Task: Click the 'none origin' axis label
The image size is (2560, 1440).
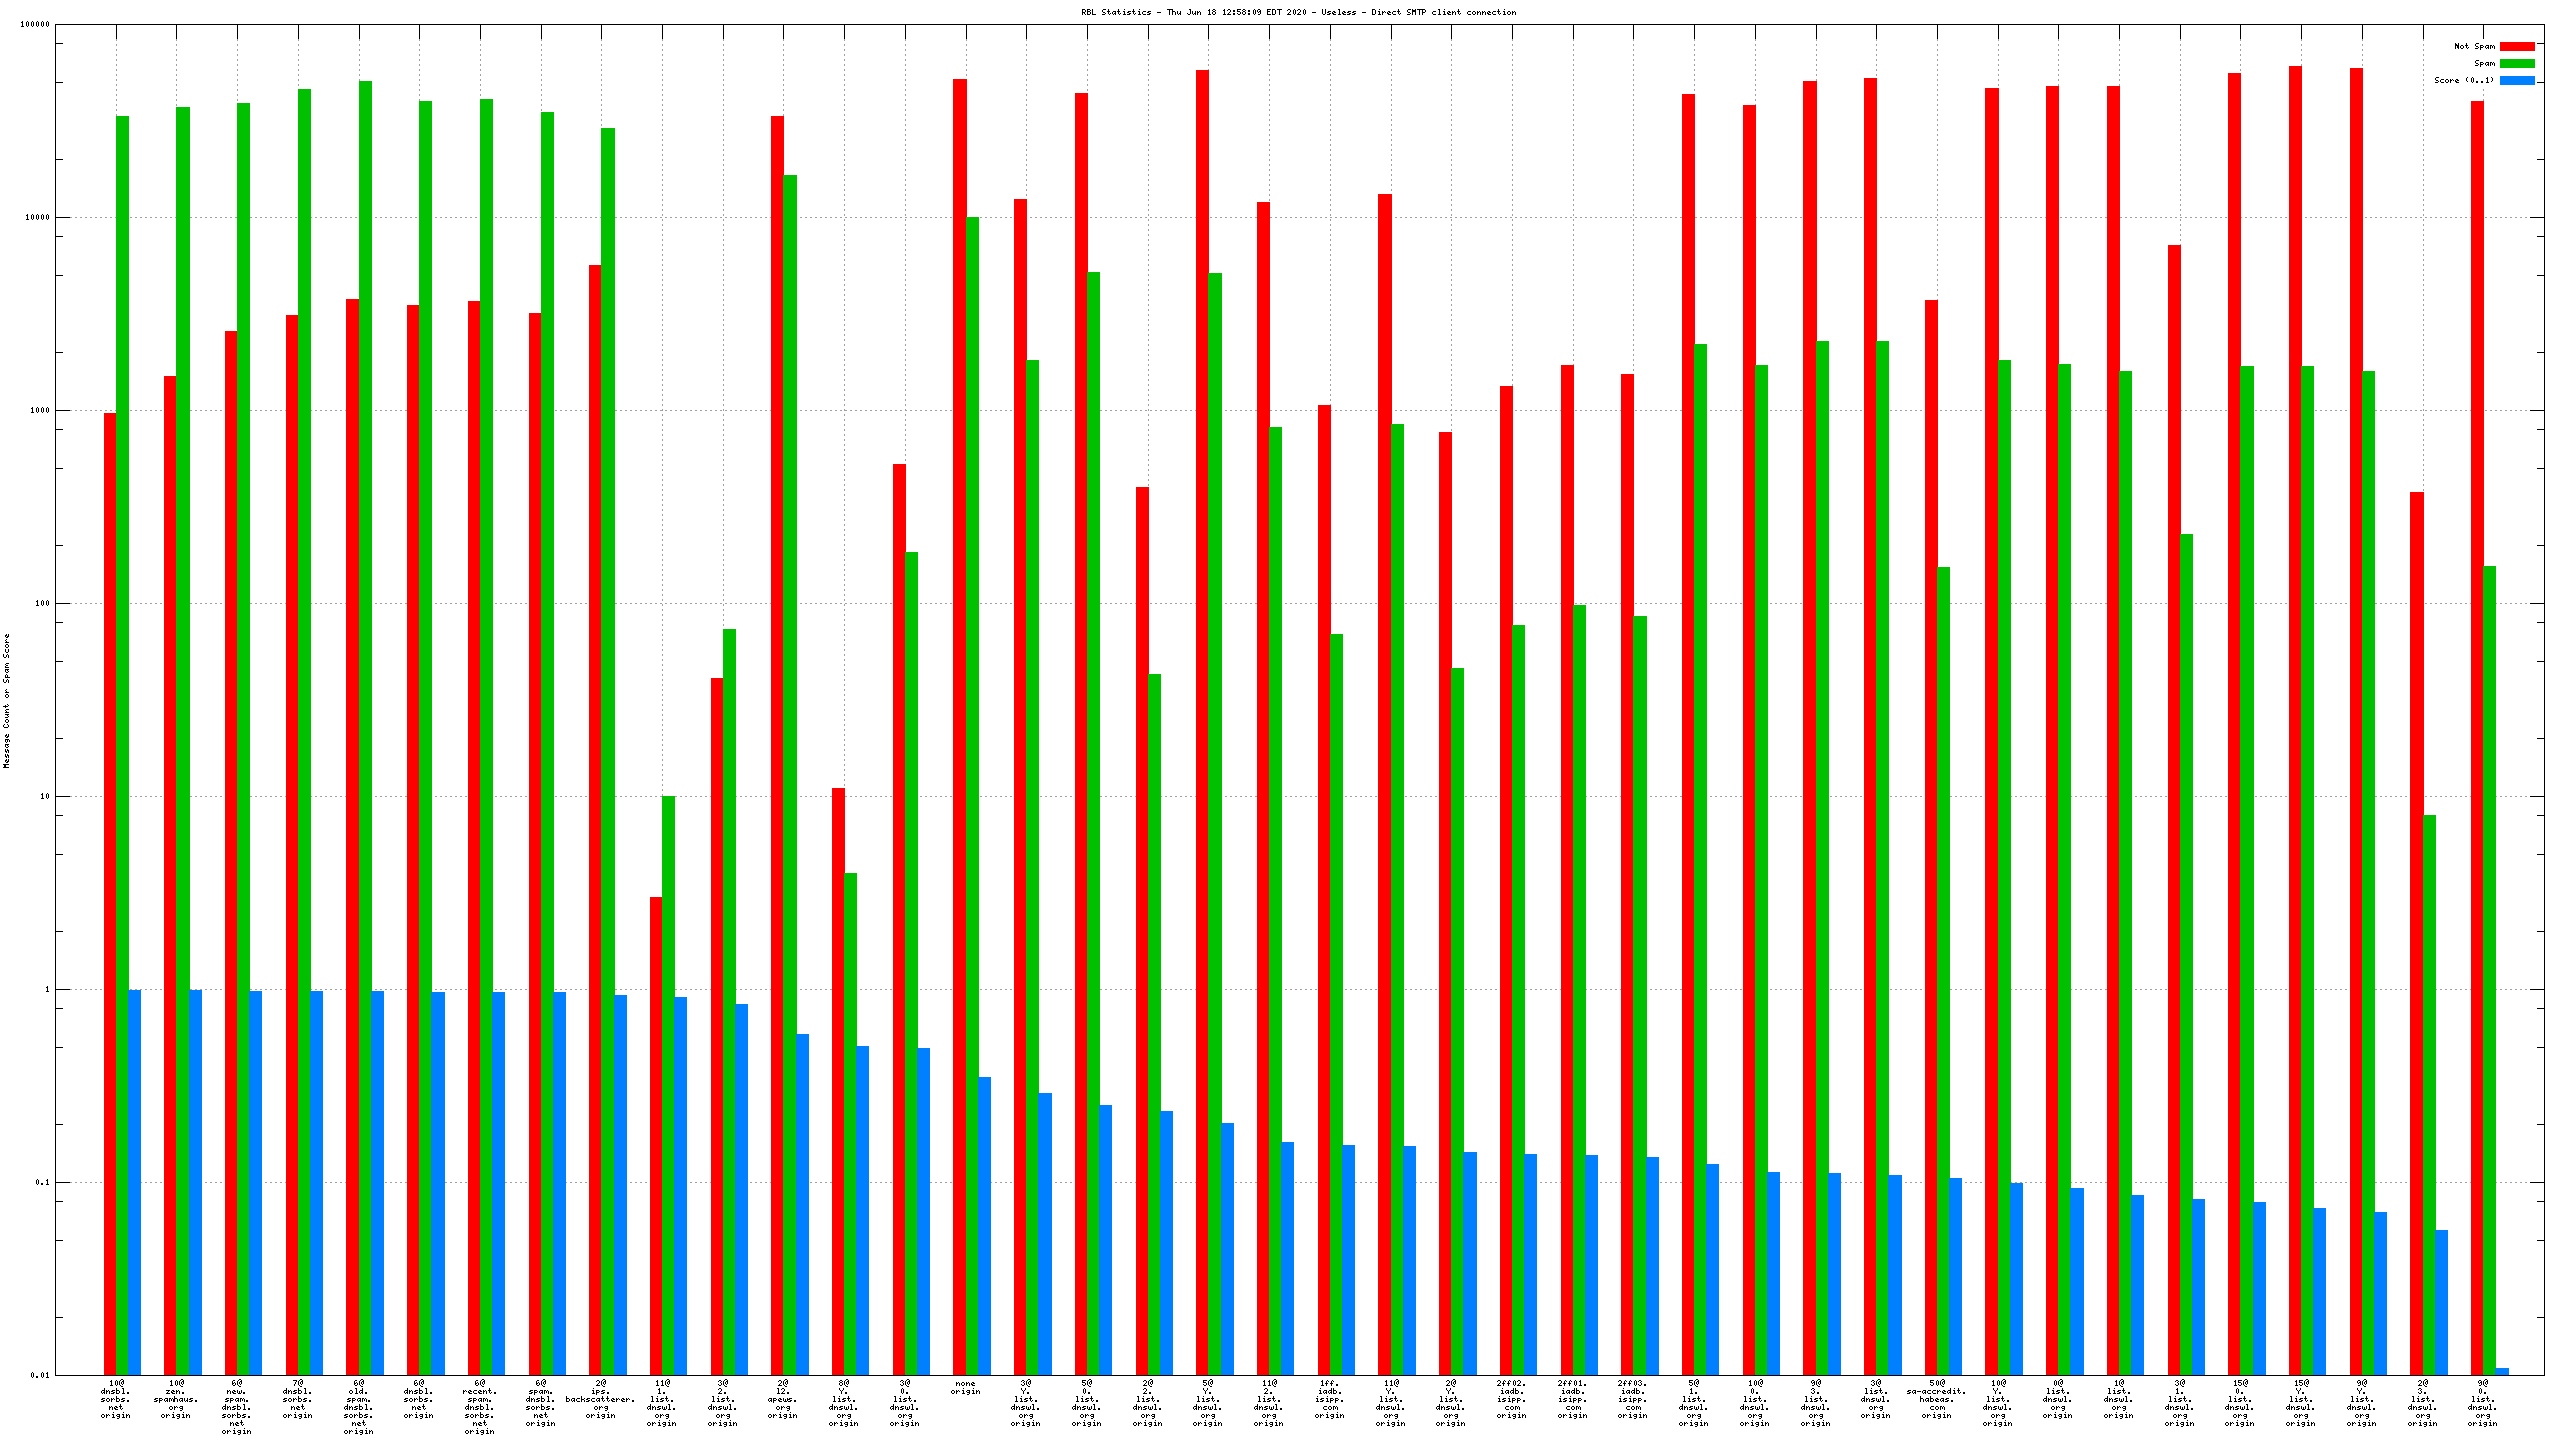Action: pos(965,1387)
